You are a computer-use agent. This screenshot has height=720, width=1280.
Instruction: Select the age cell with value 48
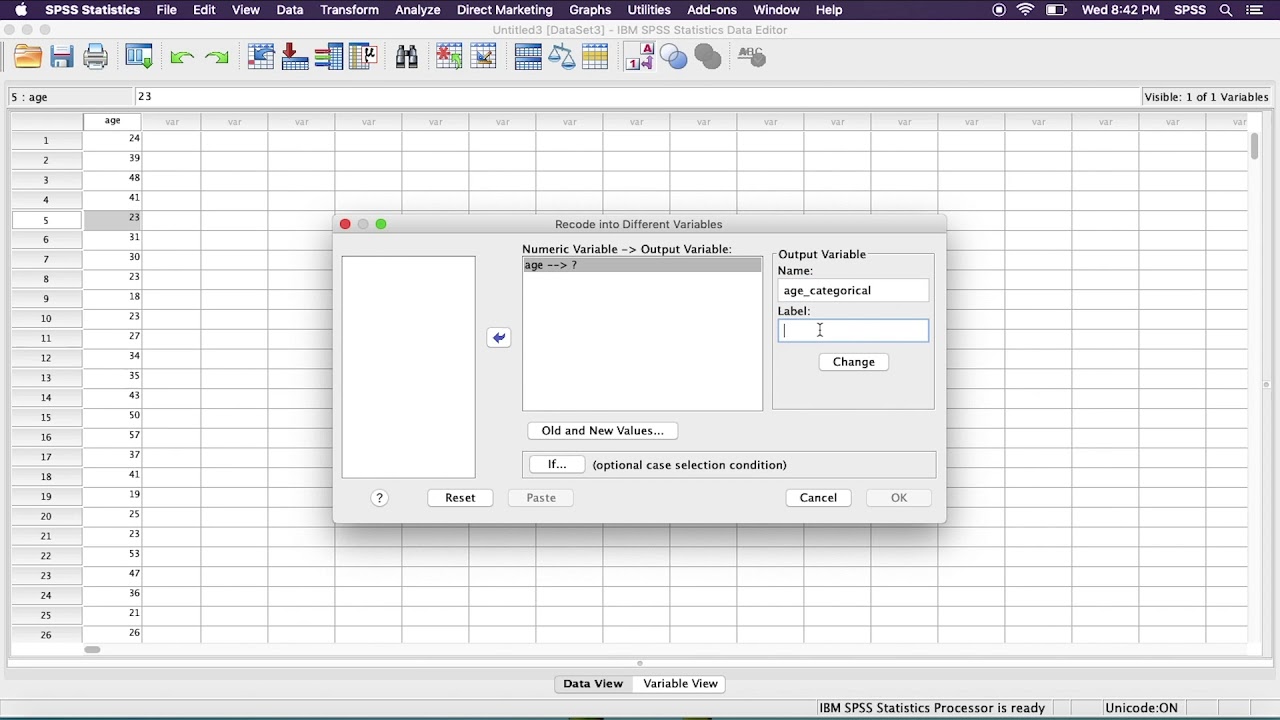(112, 179)
